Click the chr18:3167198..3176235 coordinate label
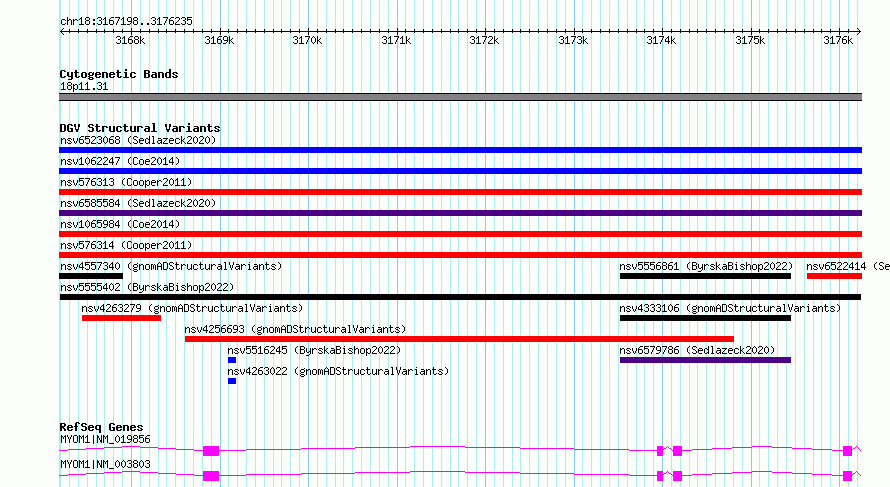 [x=126, y=22]
